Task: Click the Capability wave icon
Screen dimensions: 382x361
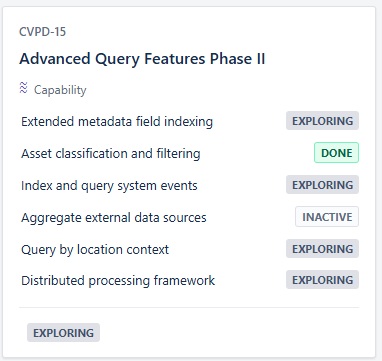Action: (x=23, y=88)
